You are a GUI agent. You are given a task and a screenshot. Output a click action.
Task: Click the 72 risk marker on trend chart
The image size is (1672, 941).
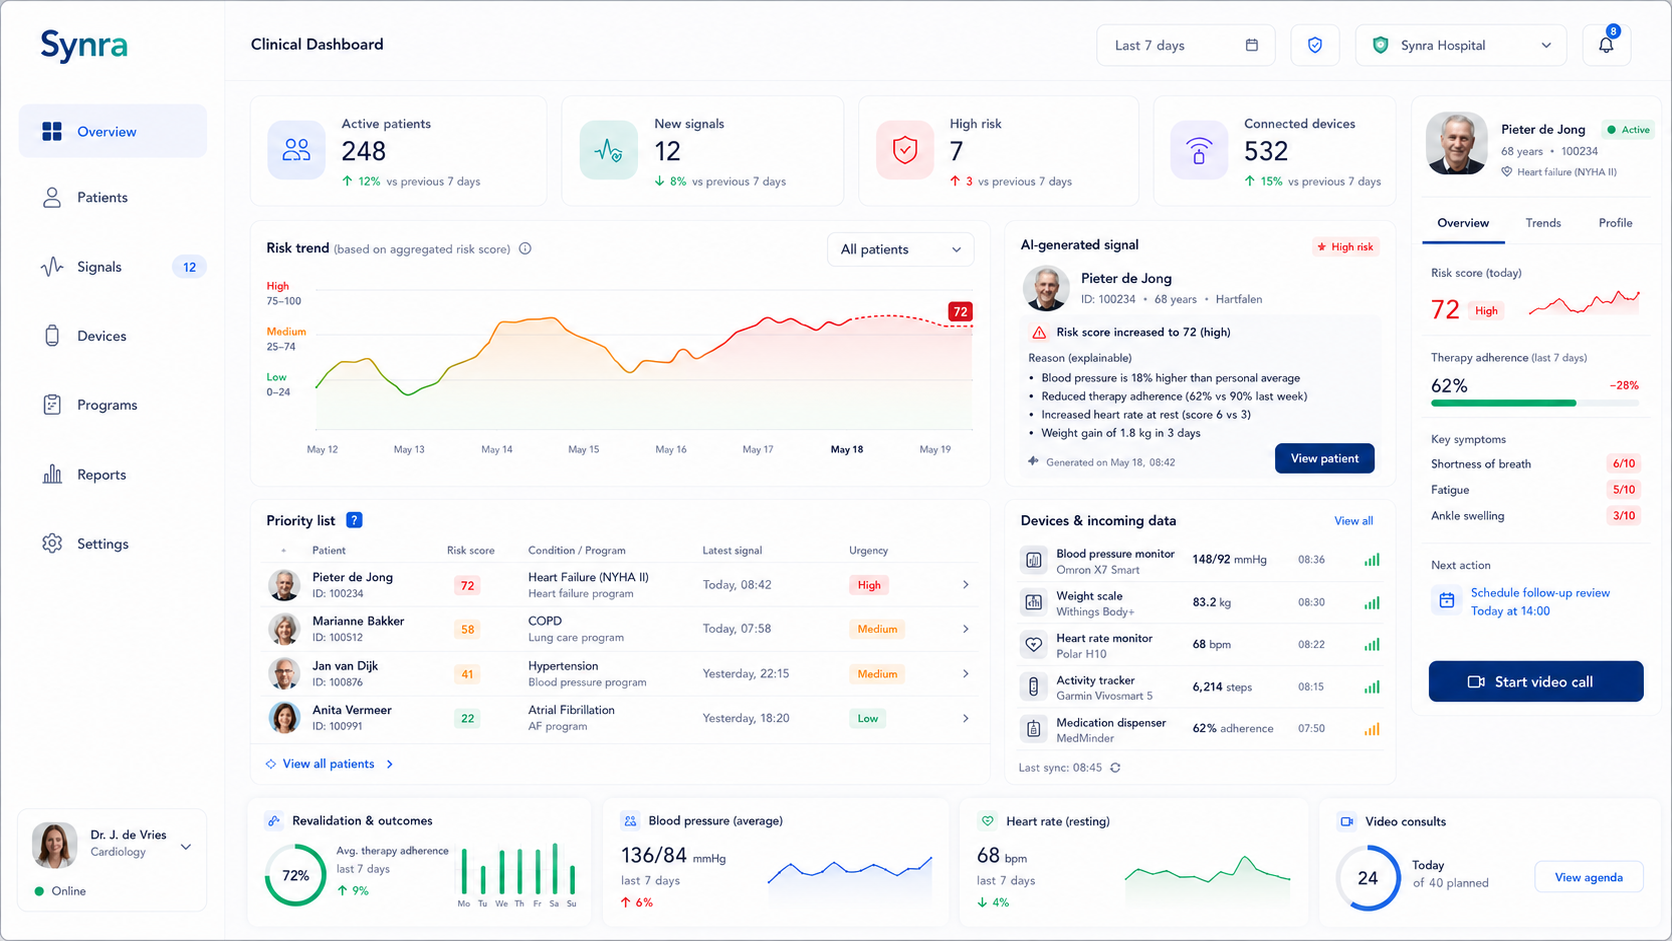[960, 312]
